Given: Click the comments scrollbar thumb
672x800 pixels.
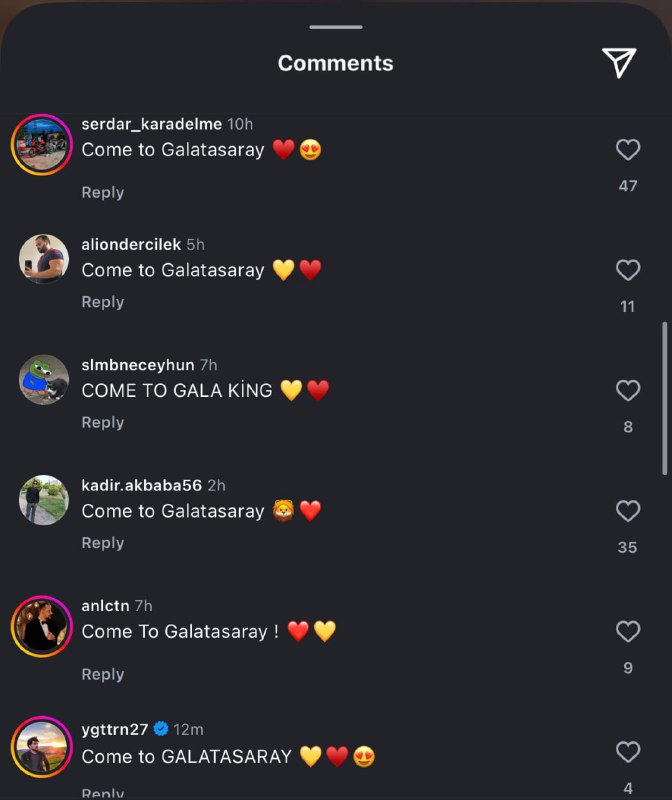Looking at the screenshot, I should 665,398.
